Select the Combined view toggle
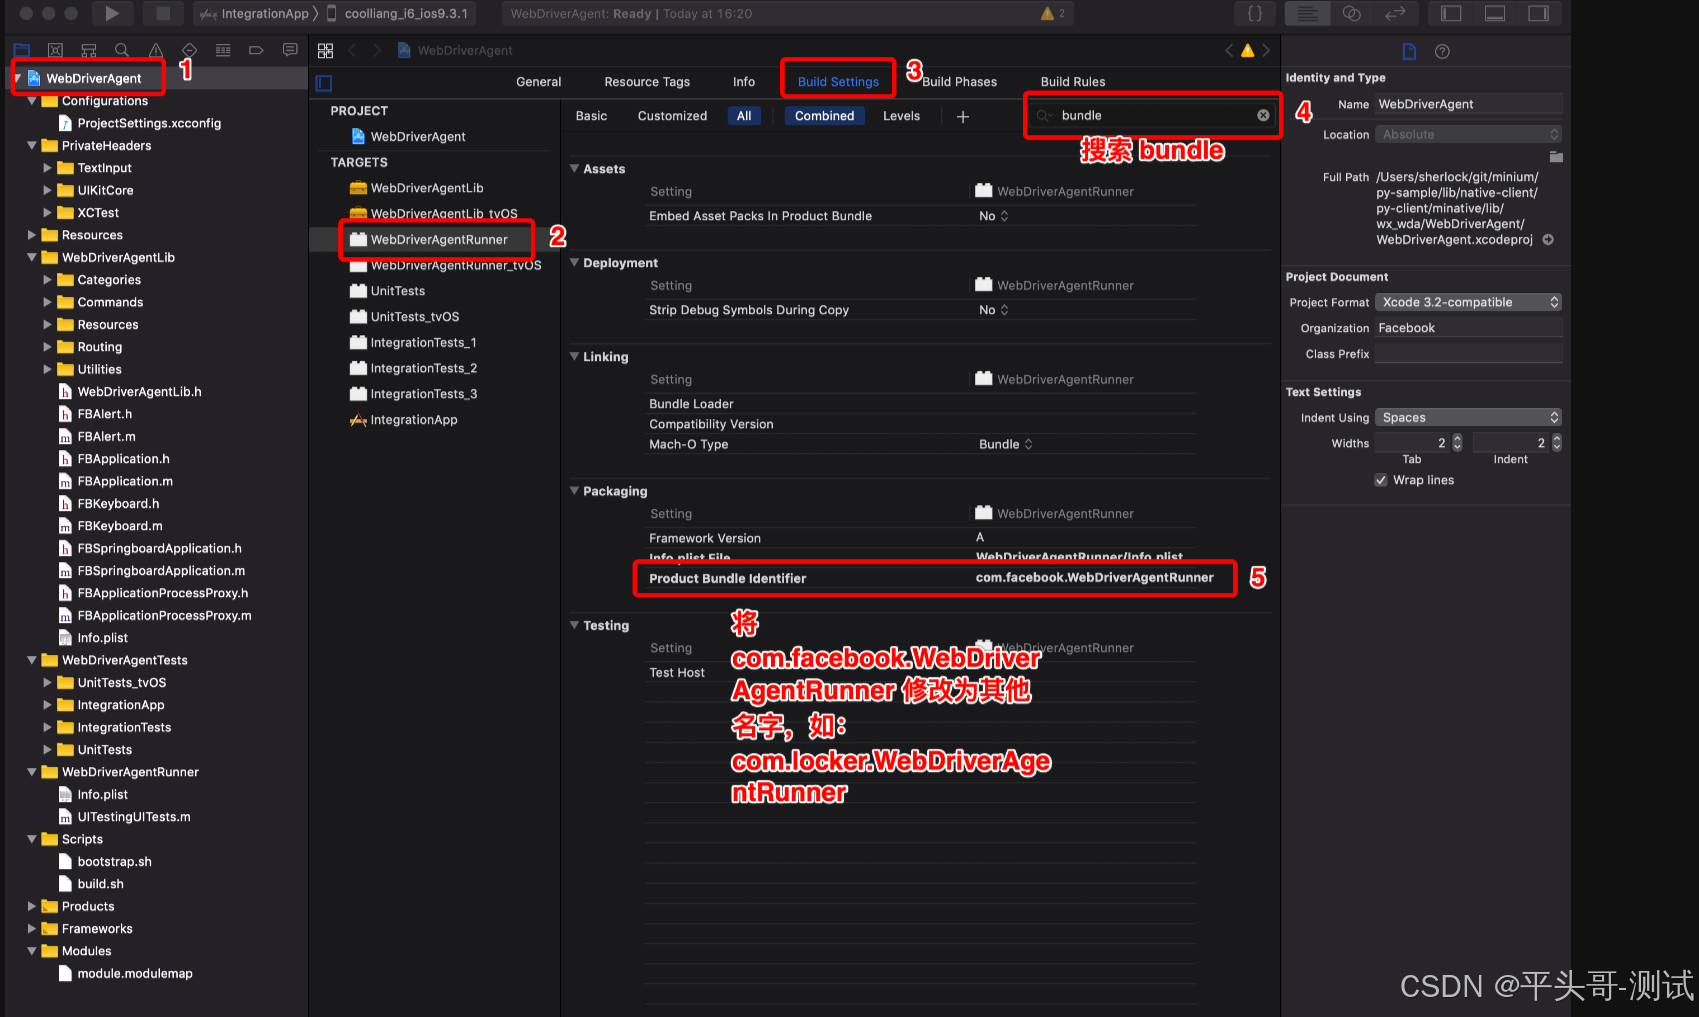The width and height of the screenshot is (1699, 1017). pyautogui.click(x=825, y=116)
